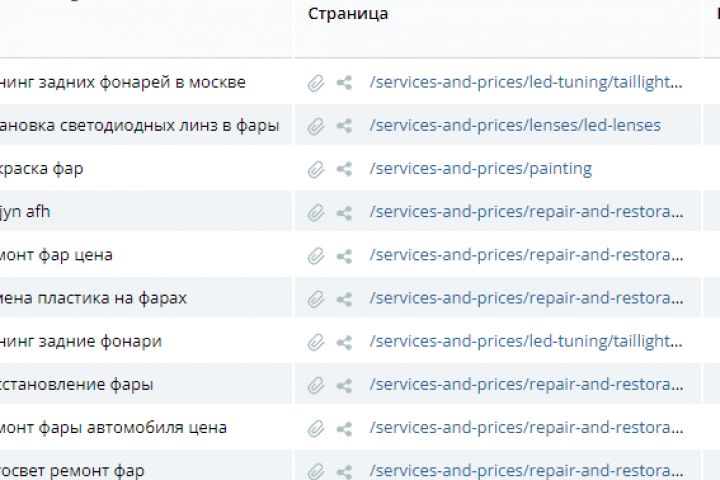Open the led-tuning link in the 'нинг задние фонари' row

(526, 341)
